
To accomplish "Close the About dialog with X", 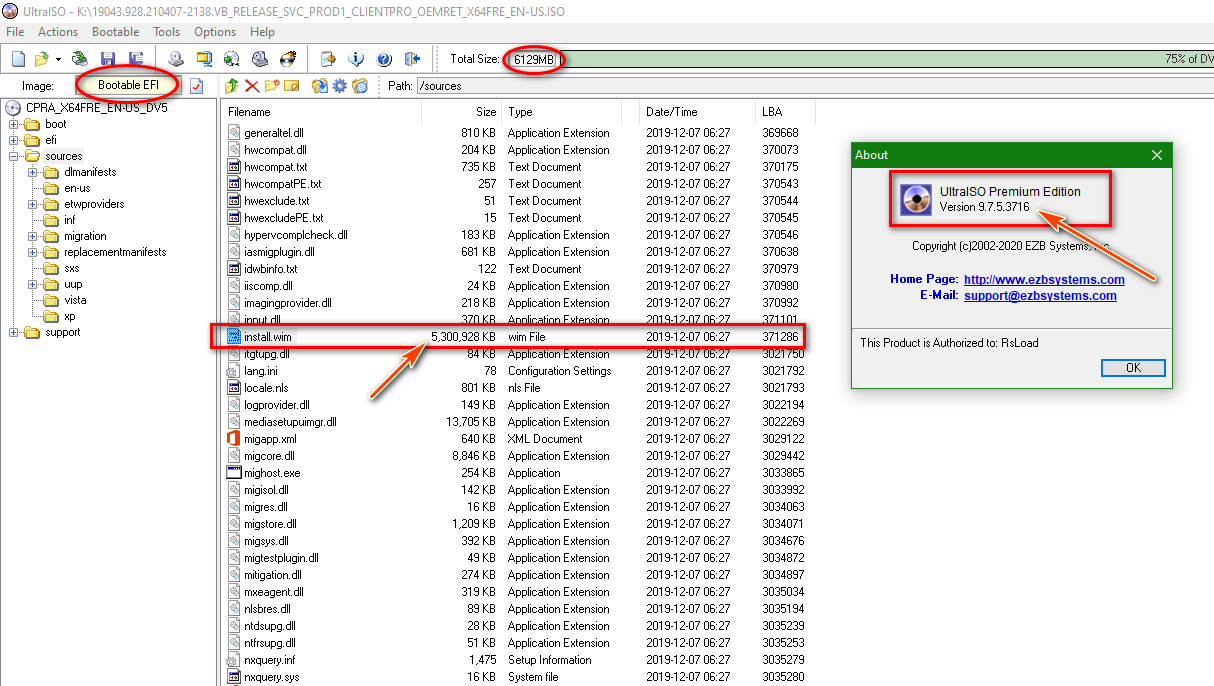I will pos(1157,155).
